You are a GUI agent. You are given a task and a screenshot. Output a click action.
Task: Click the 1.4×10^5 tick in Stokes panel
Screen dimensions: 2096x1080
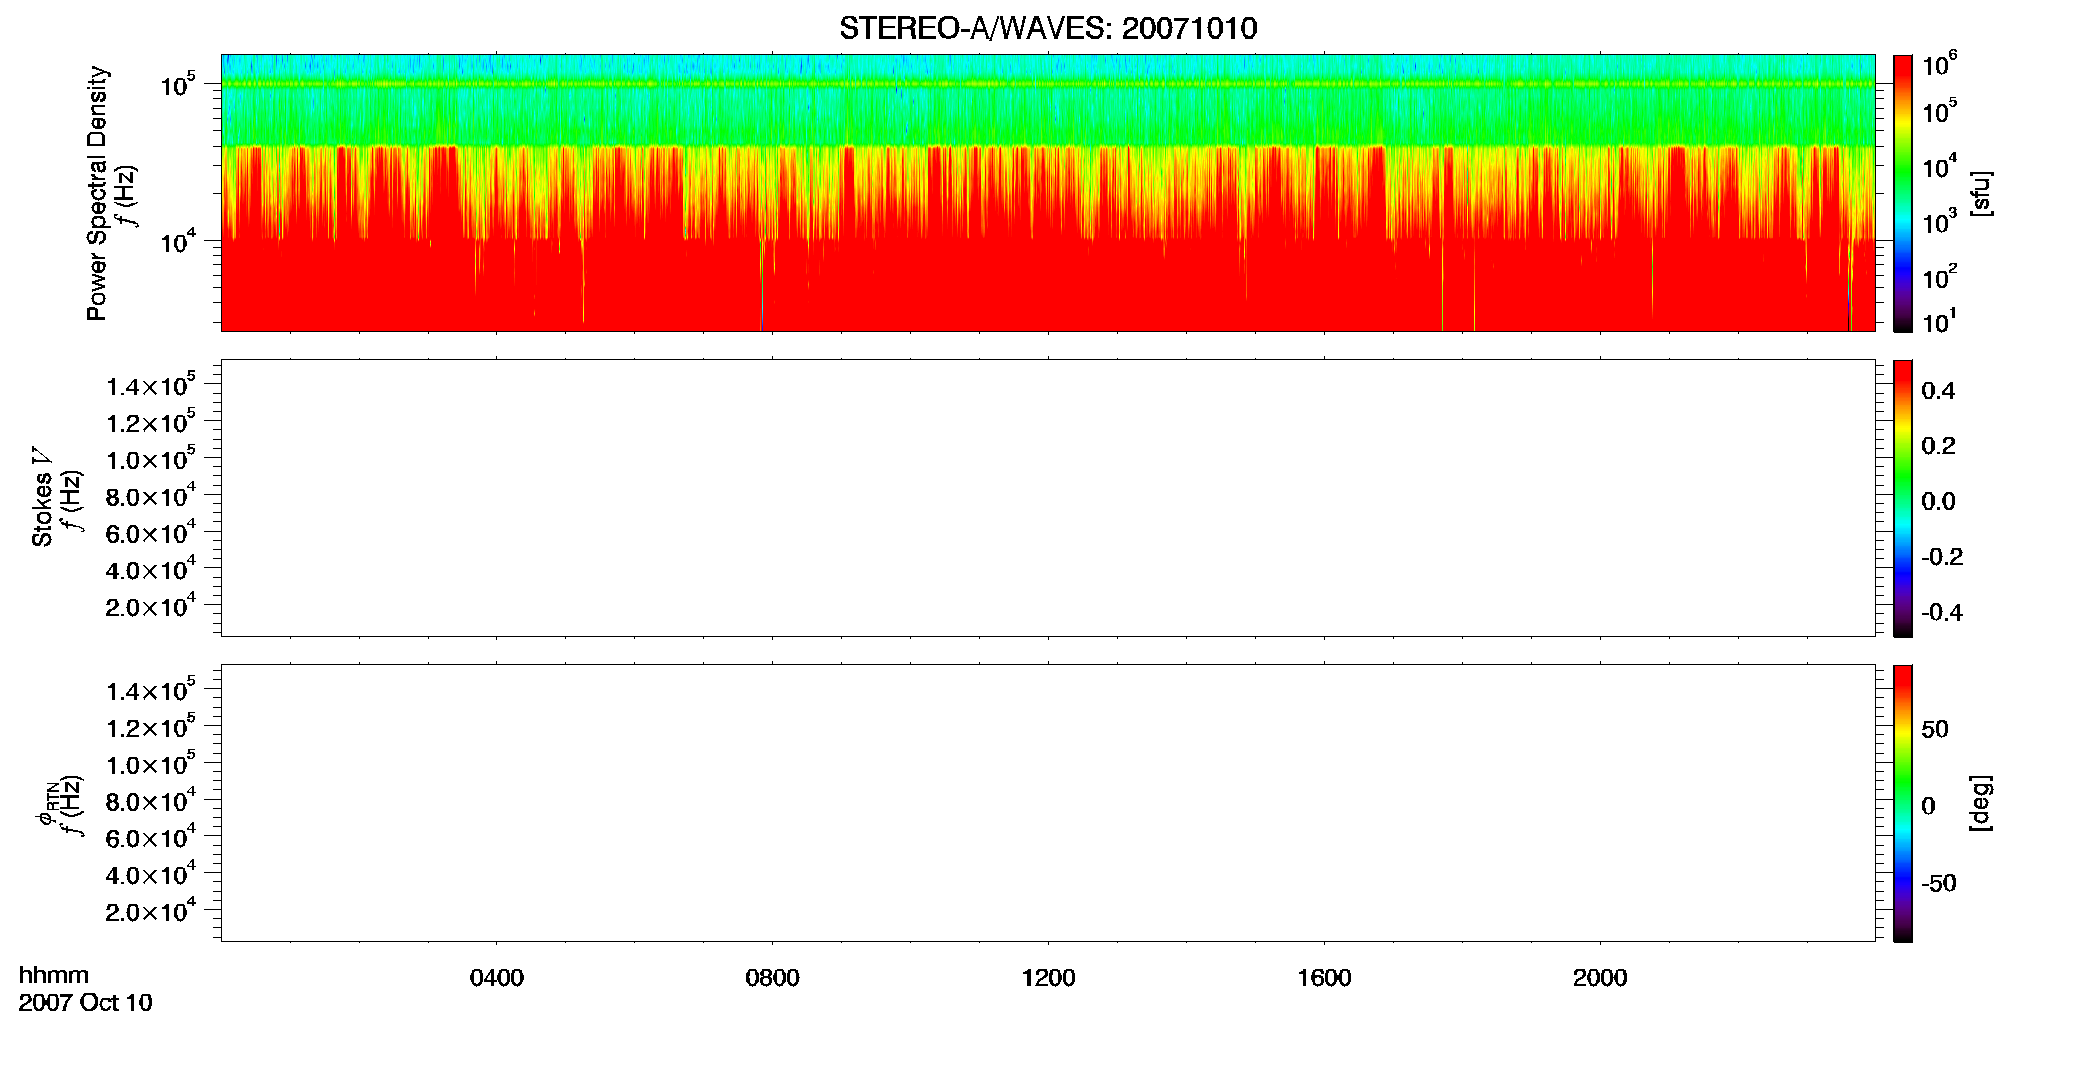pos(151,385)
